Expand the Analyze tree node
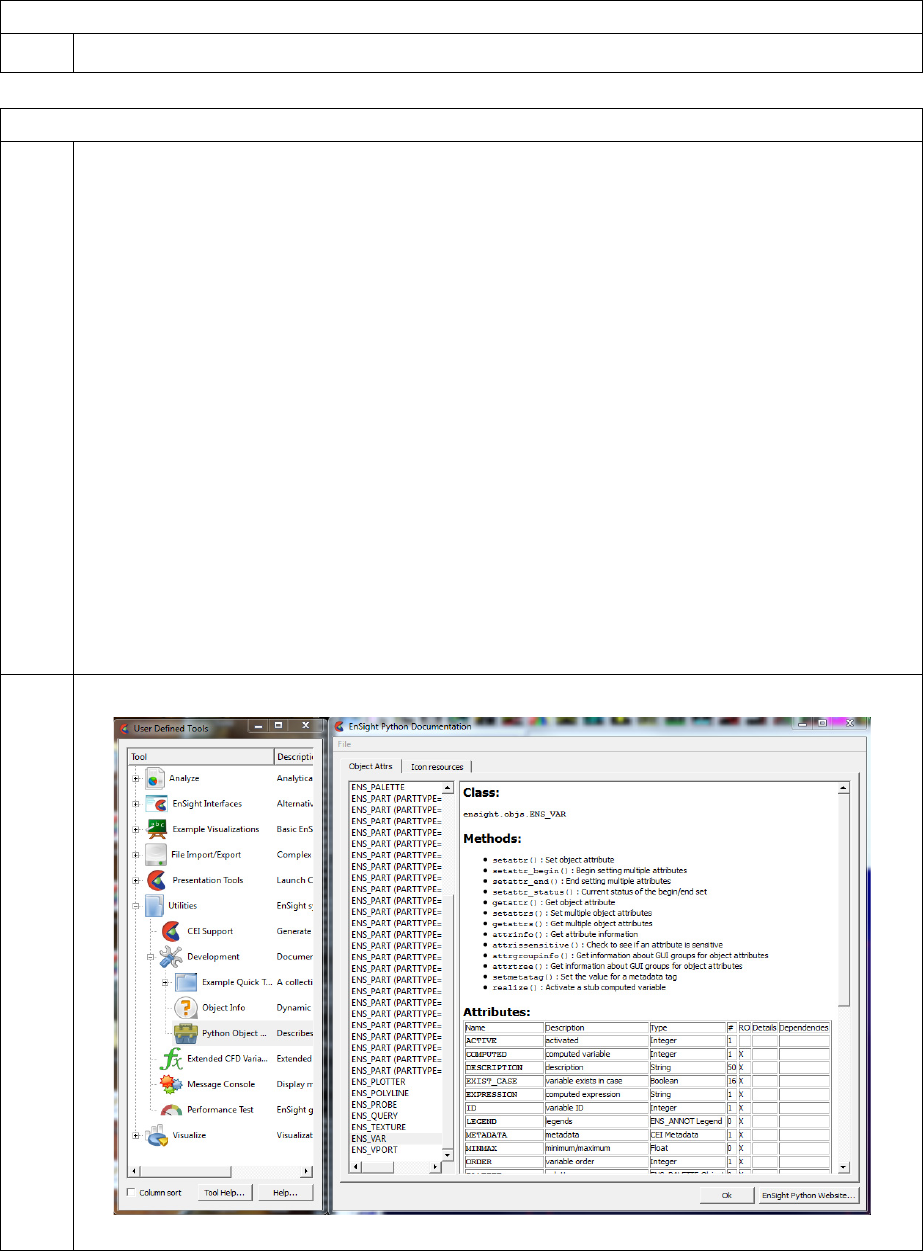The width and height of the screenshot is (923, 1251). (136, 778)
